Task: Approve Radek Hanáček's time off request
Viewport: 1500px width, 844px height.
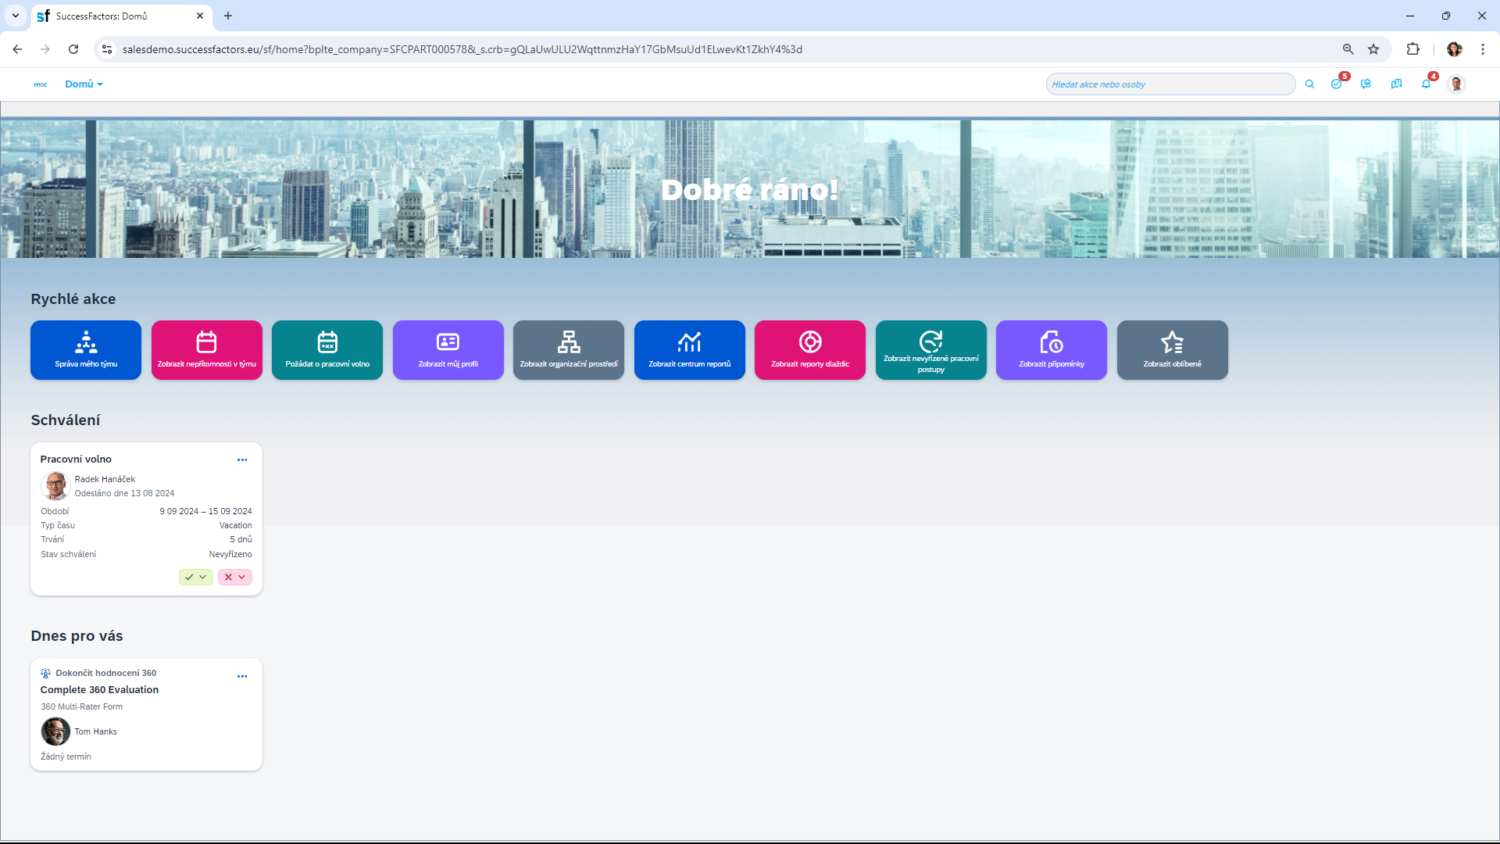Action: coord(190,577)
